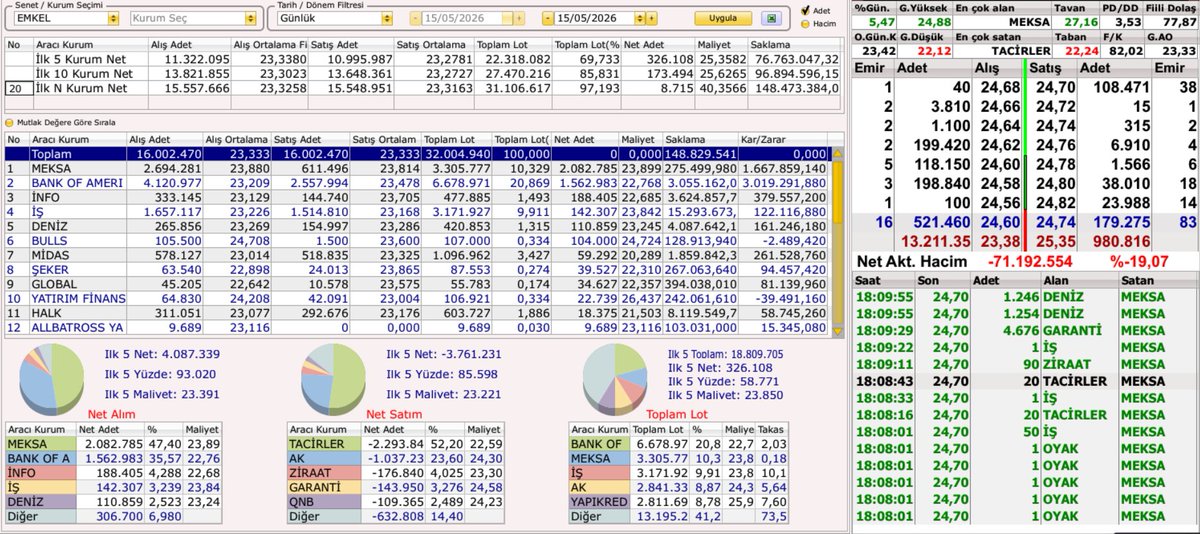The width and height of the screenshot is (1200, 534).
Task: Click the TACİRLER legend entry in Net Satım
Action: point(323,443)
